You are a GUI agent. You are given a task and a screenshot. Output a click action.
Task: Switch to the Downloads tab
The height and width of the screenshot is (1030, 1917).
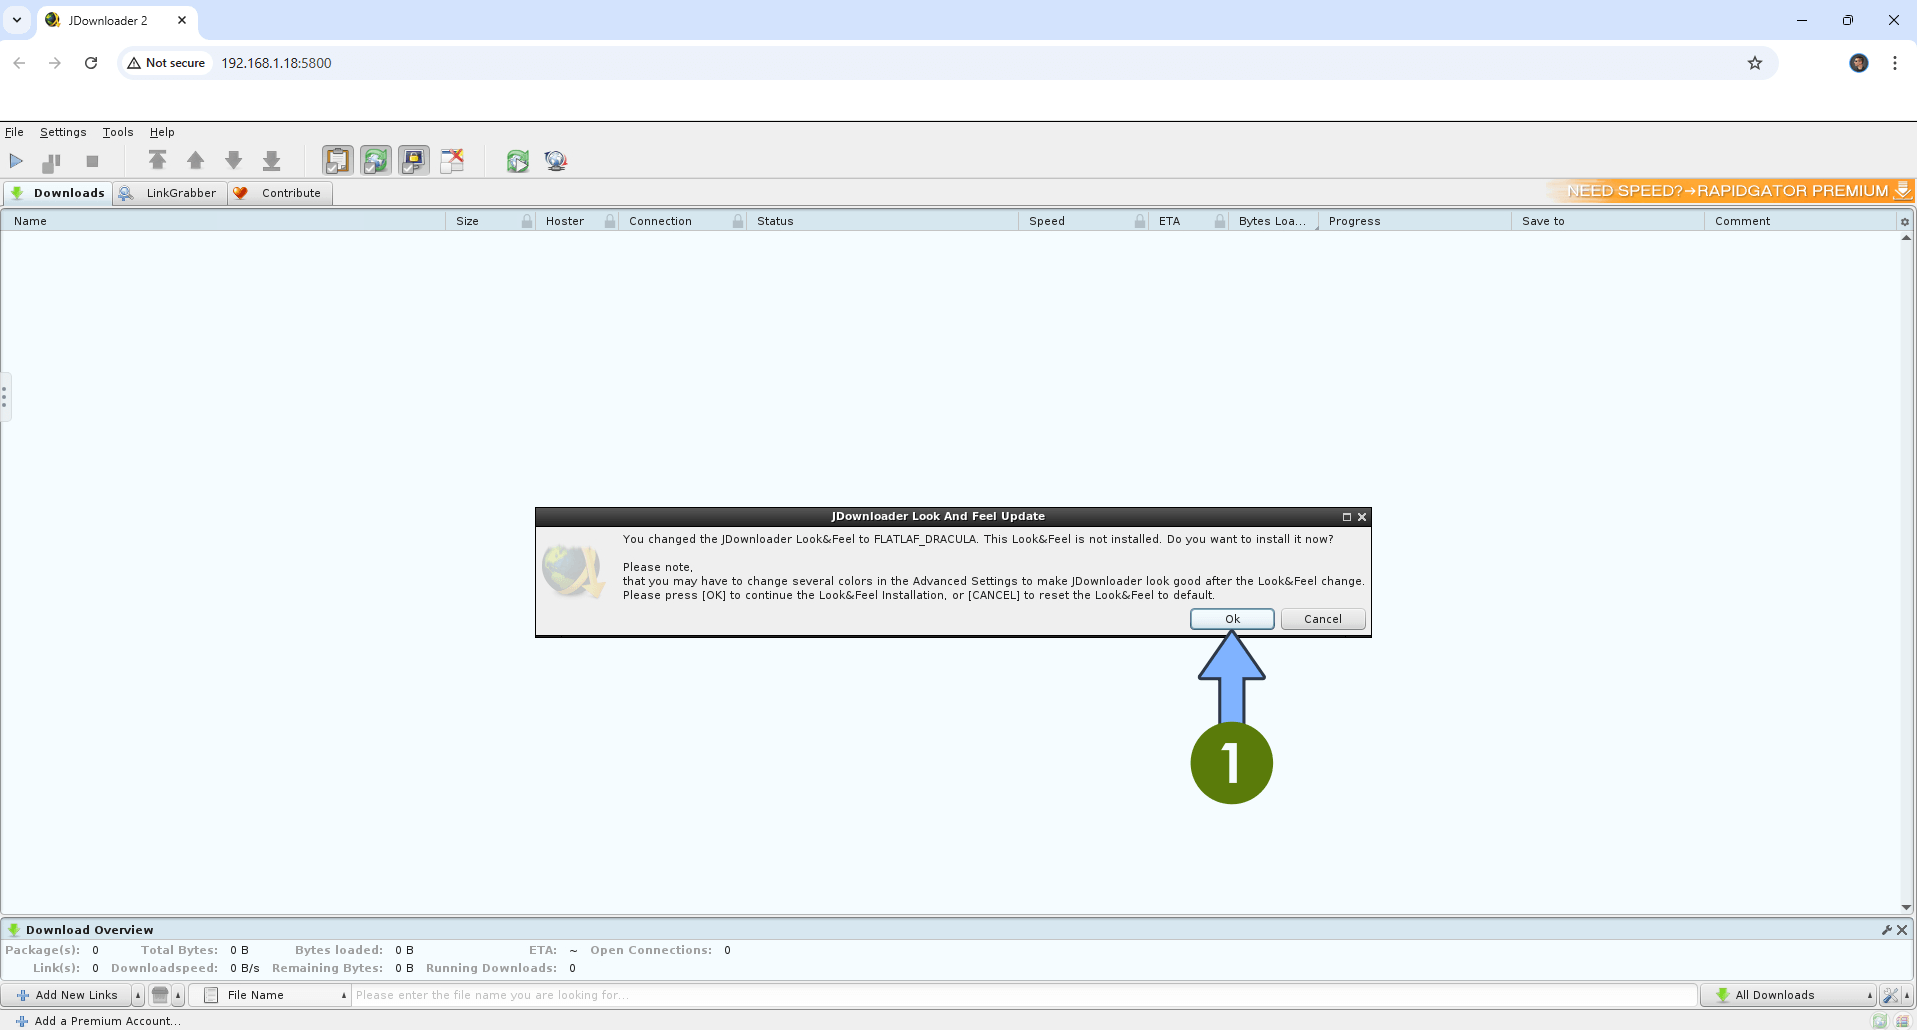pyautogui.click(x=57, y=193)
